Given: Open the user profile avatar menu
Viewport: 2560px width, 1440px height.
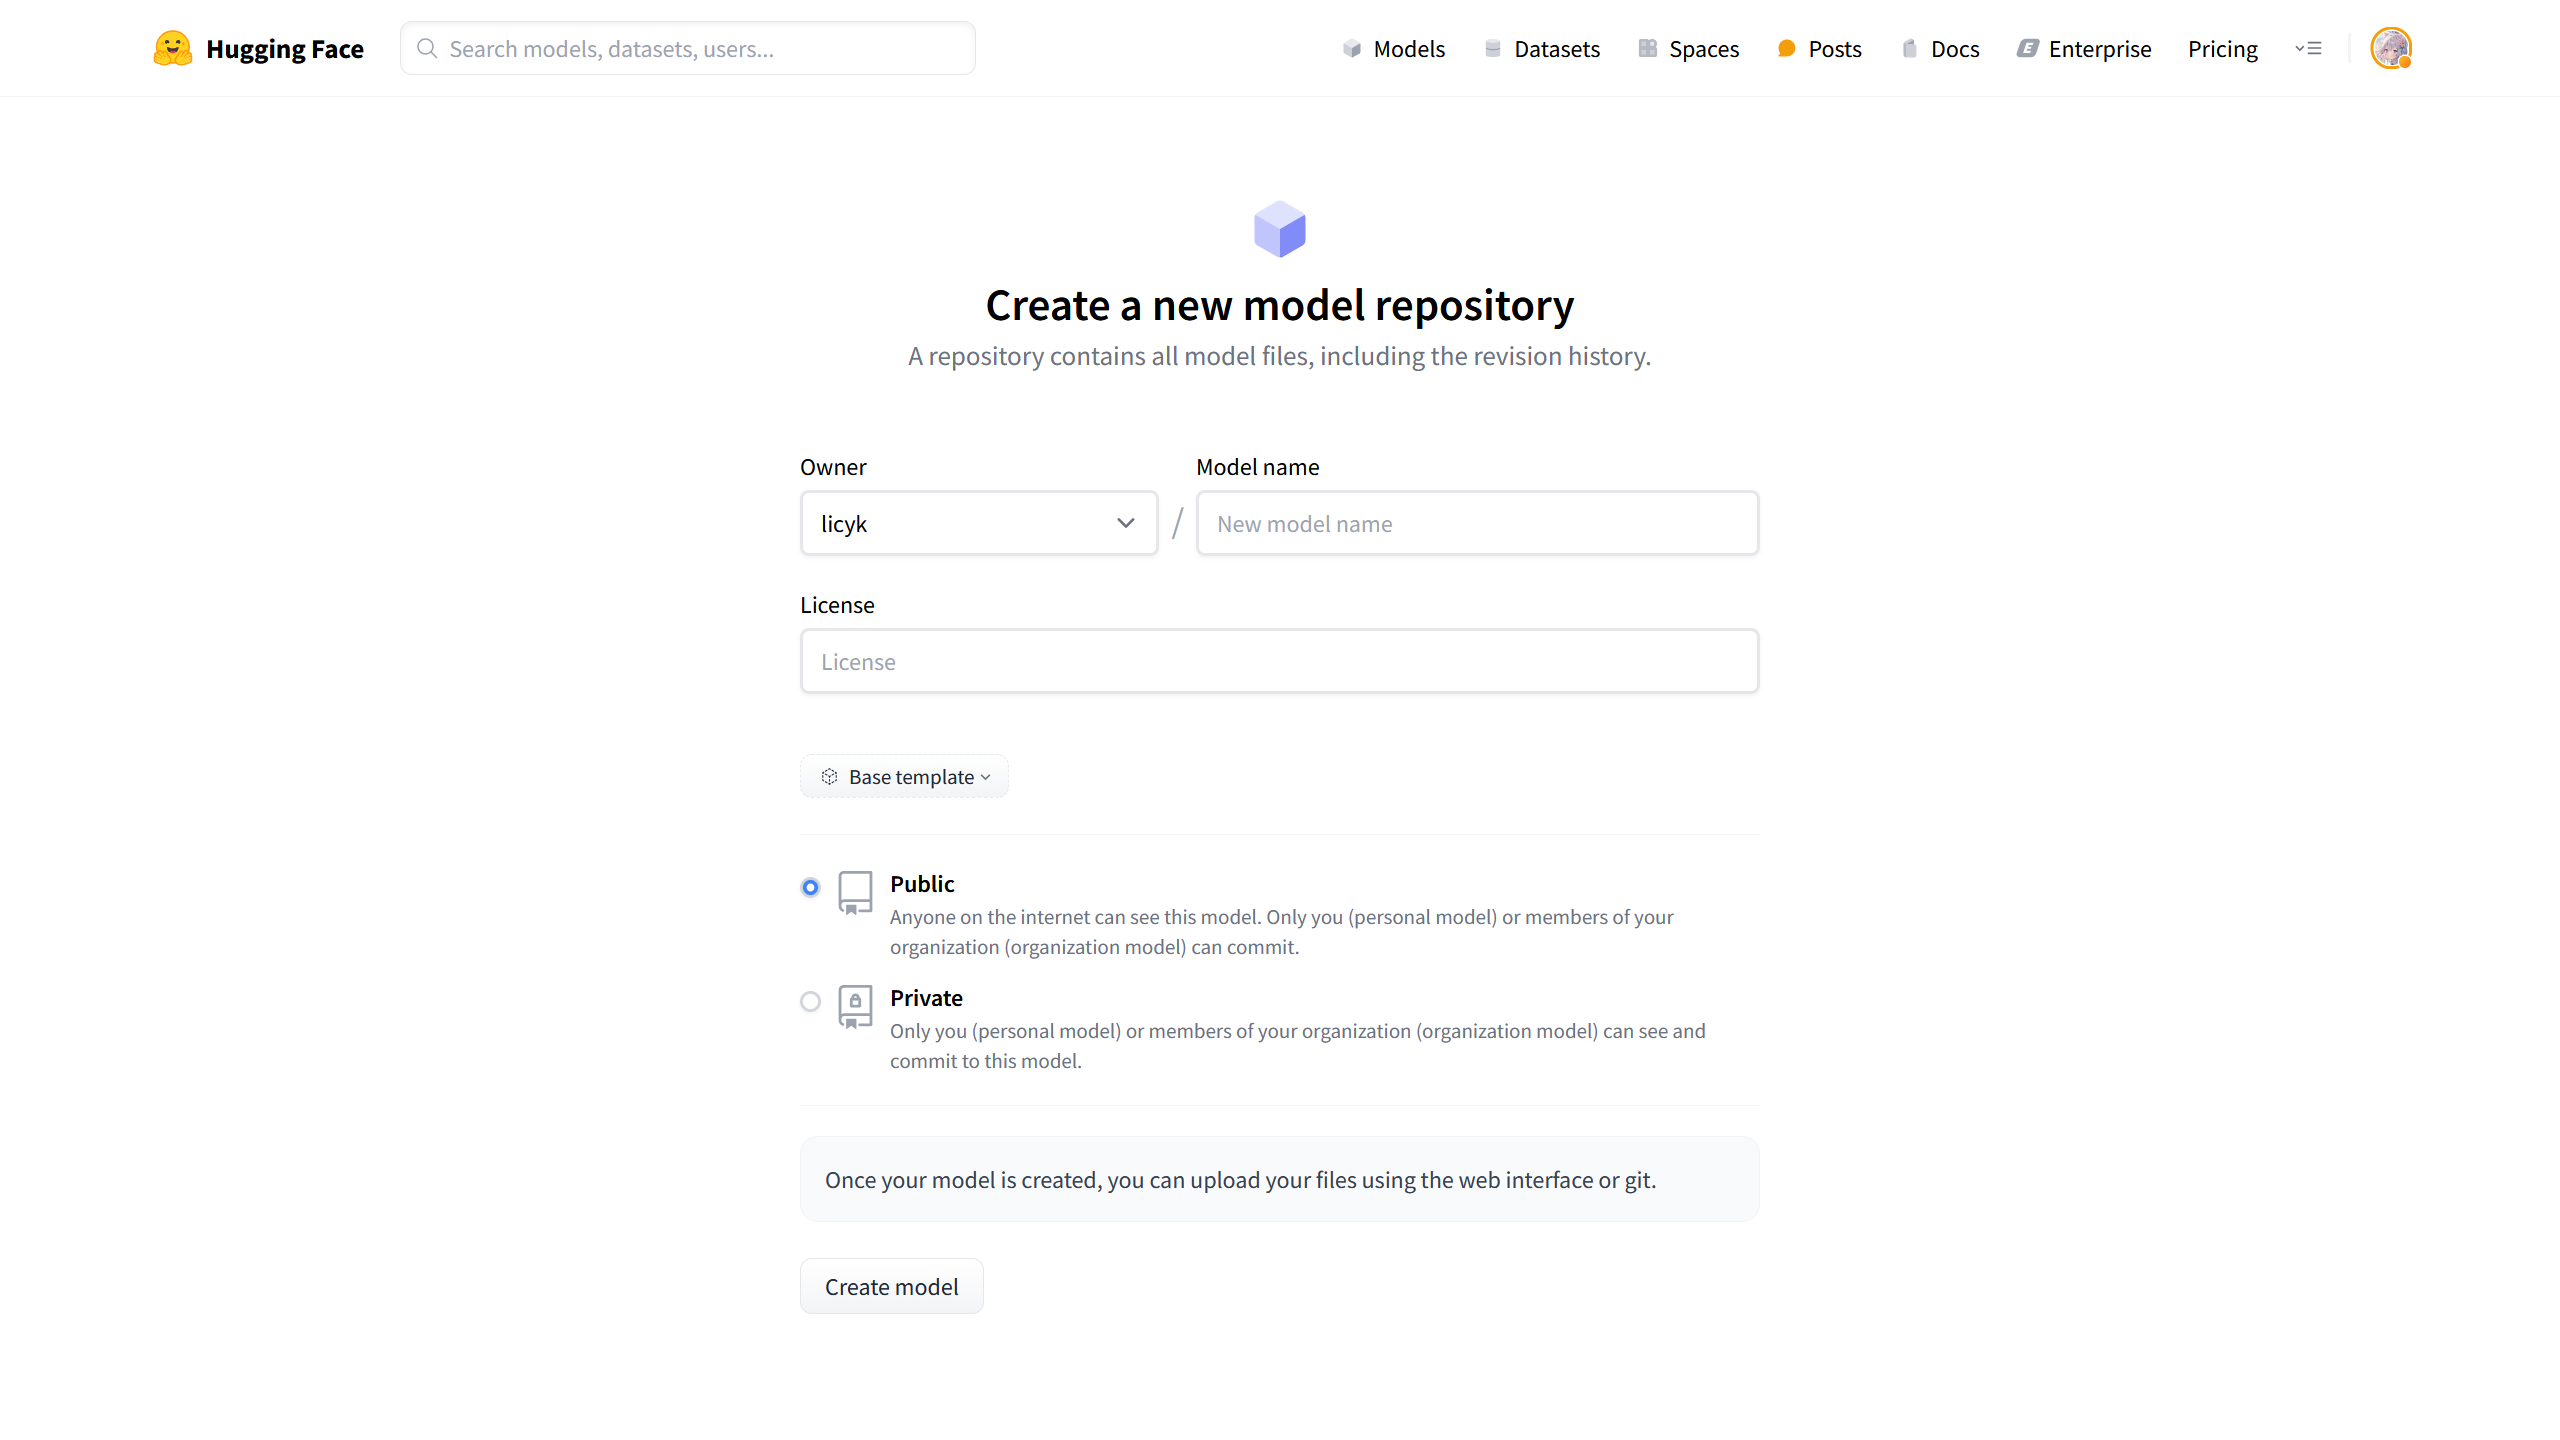Looking at the screenshot, I should pyautogui.click(x=2390, y=48).
